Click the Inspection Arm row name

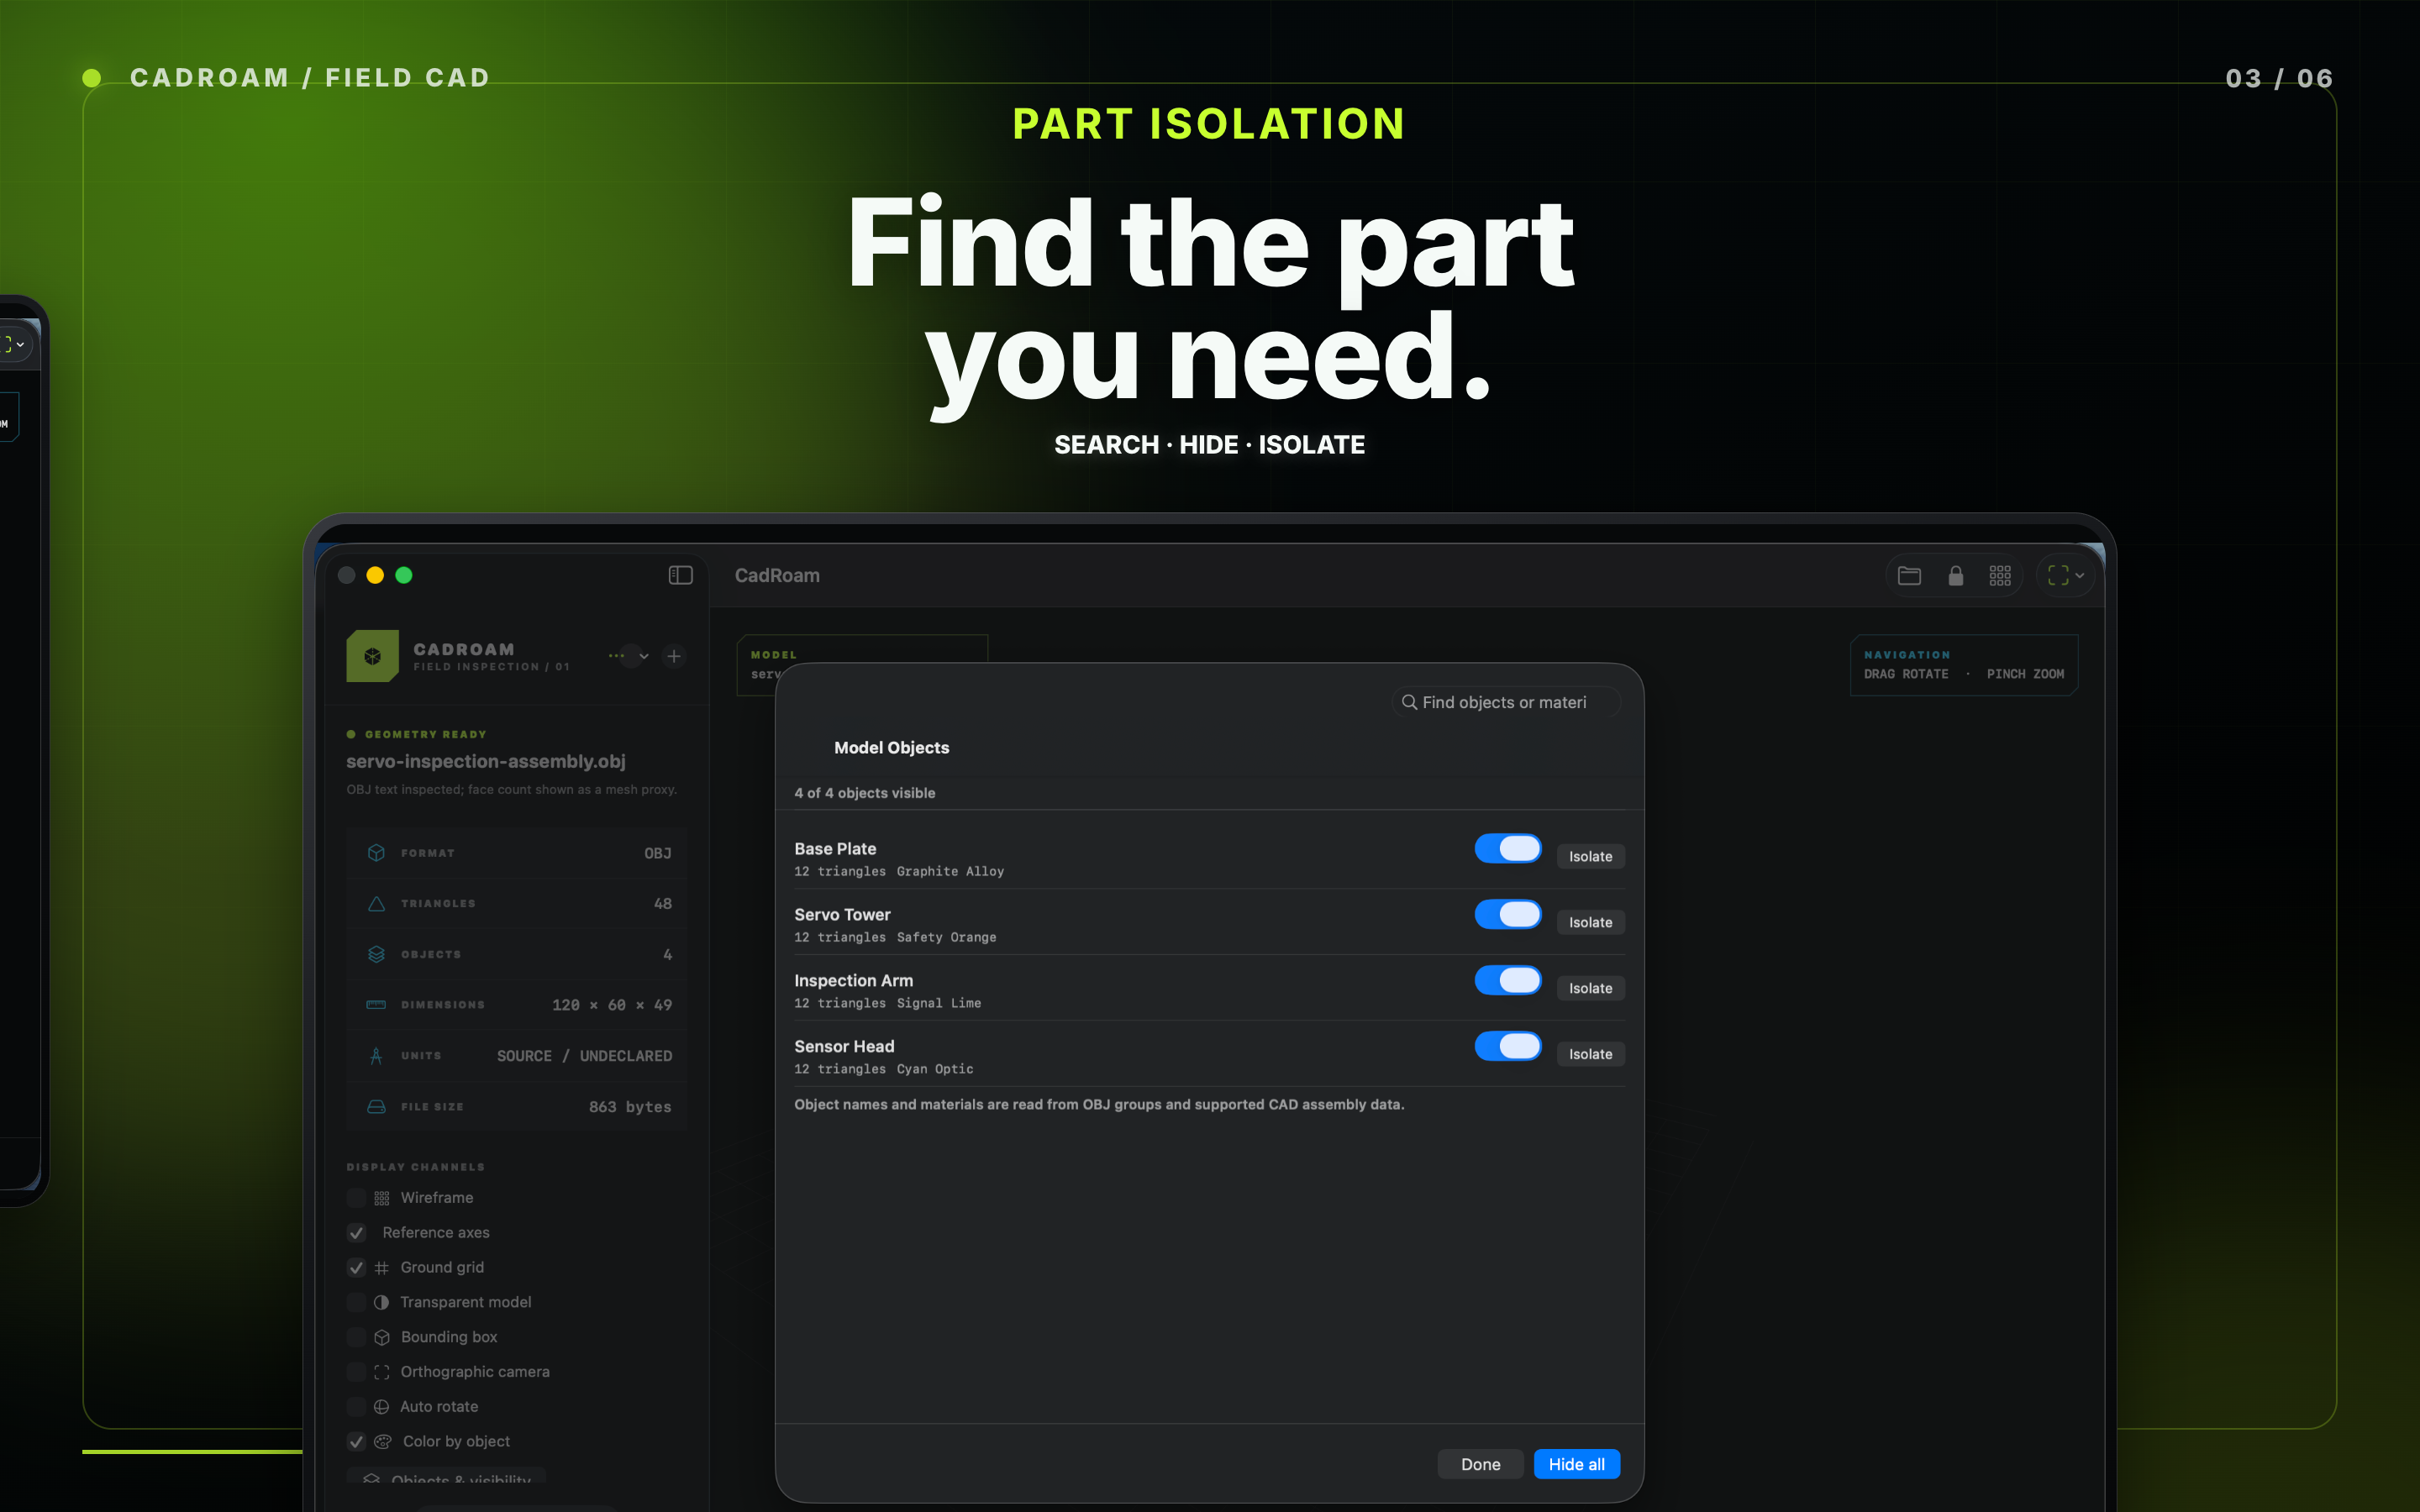tap(853, 981)
